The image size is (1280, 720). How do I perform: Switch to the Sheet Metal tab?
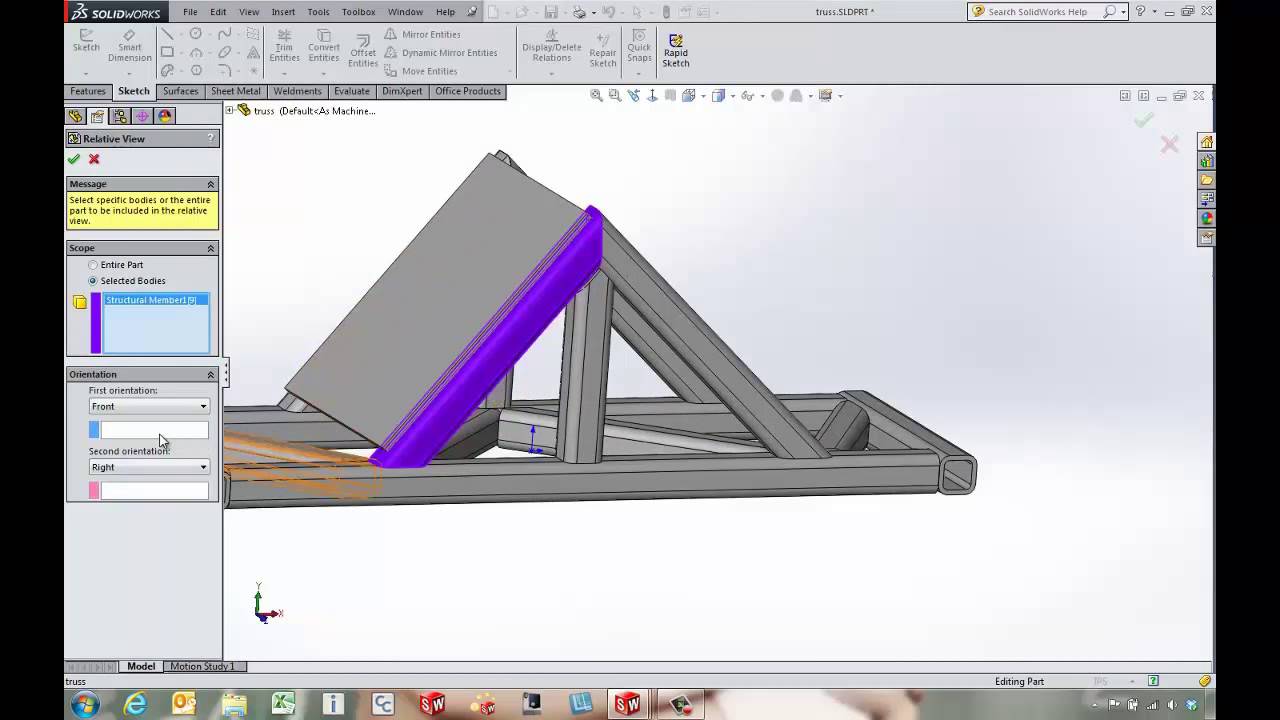pos(236,91)
